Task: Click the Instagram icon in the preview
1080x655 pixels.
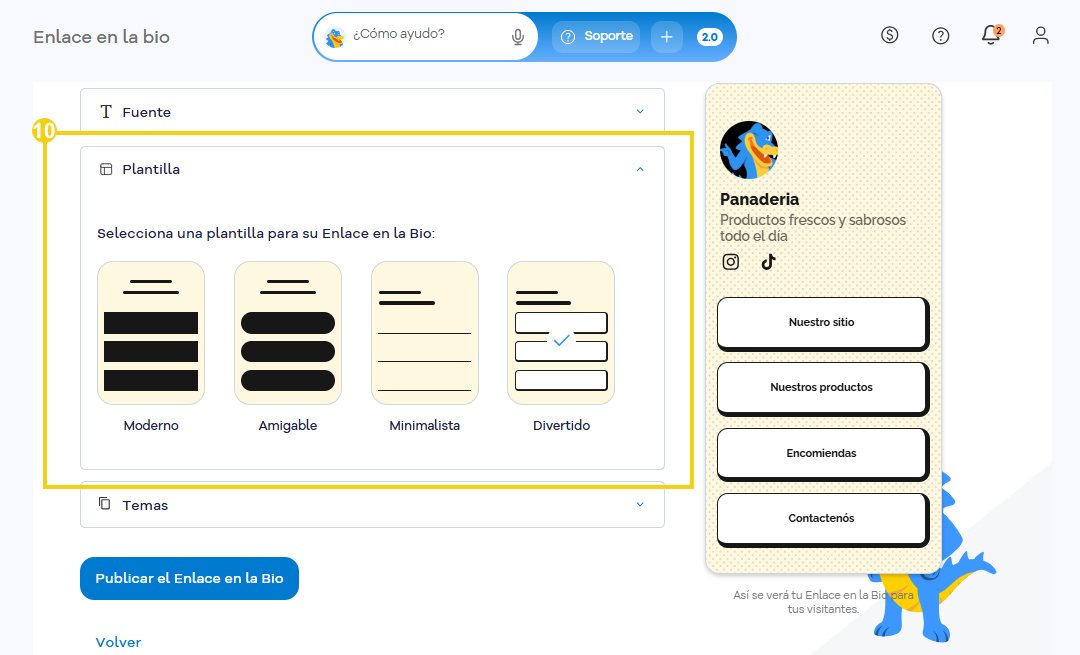Action: click(731, 262)
